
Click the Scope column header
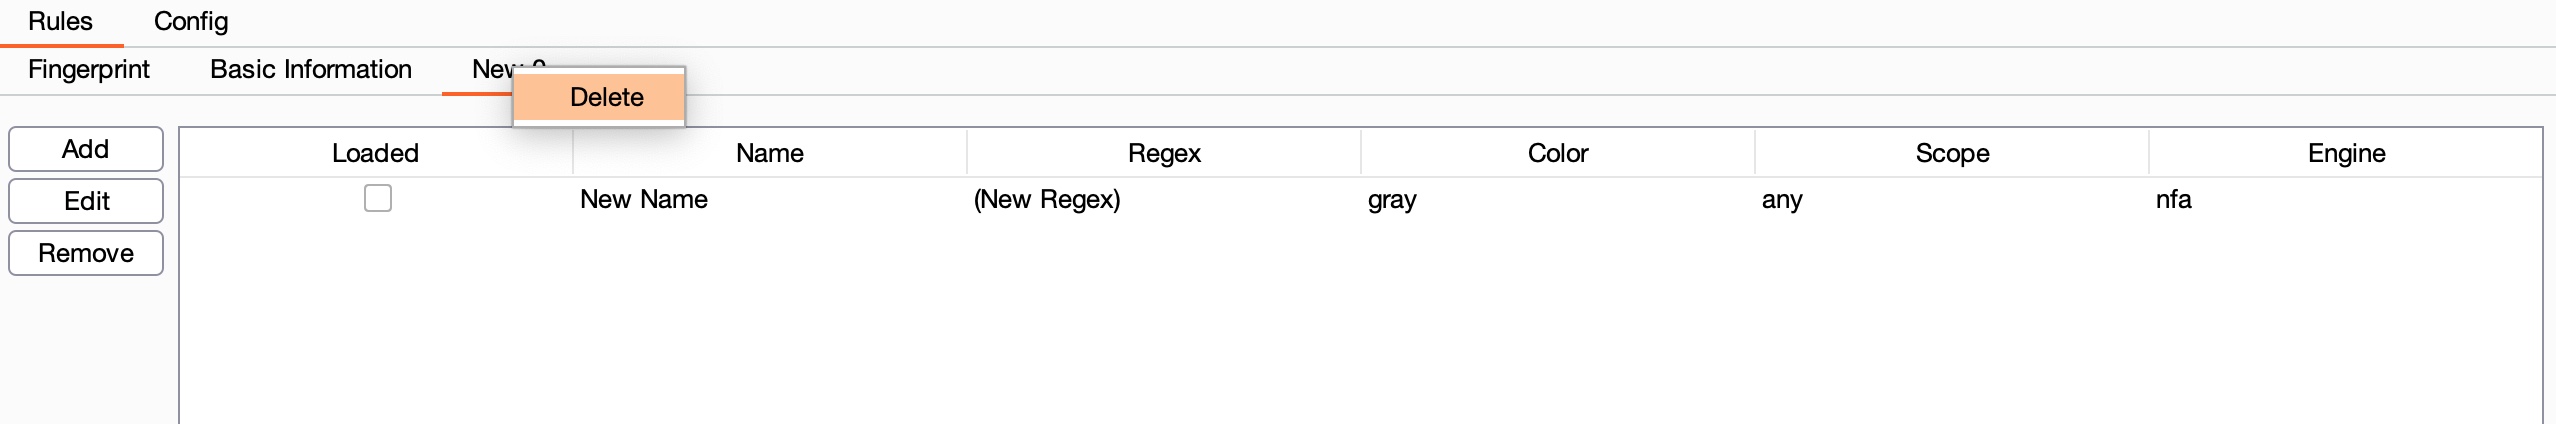pos(1952,153)
